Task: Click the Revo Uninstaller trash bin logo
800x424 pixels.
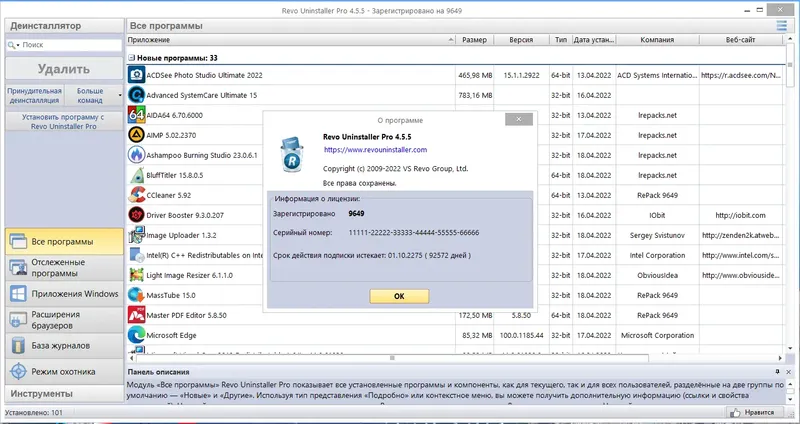Action: [x=292, y=155]
